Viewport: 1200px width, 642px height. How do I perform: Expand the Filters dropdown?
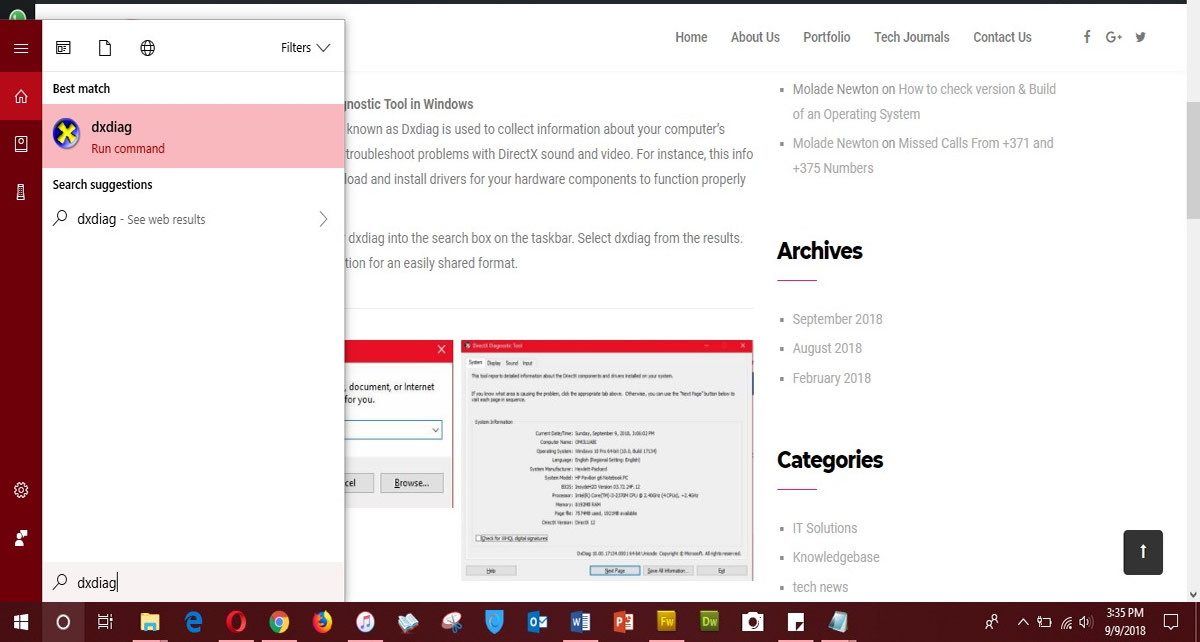pos(305,48)
